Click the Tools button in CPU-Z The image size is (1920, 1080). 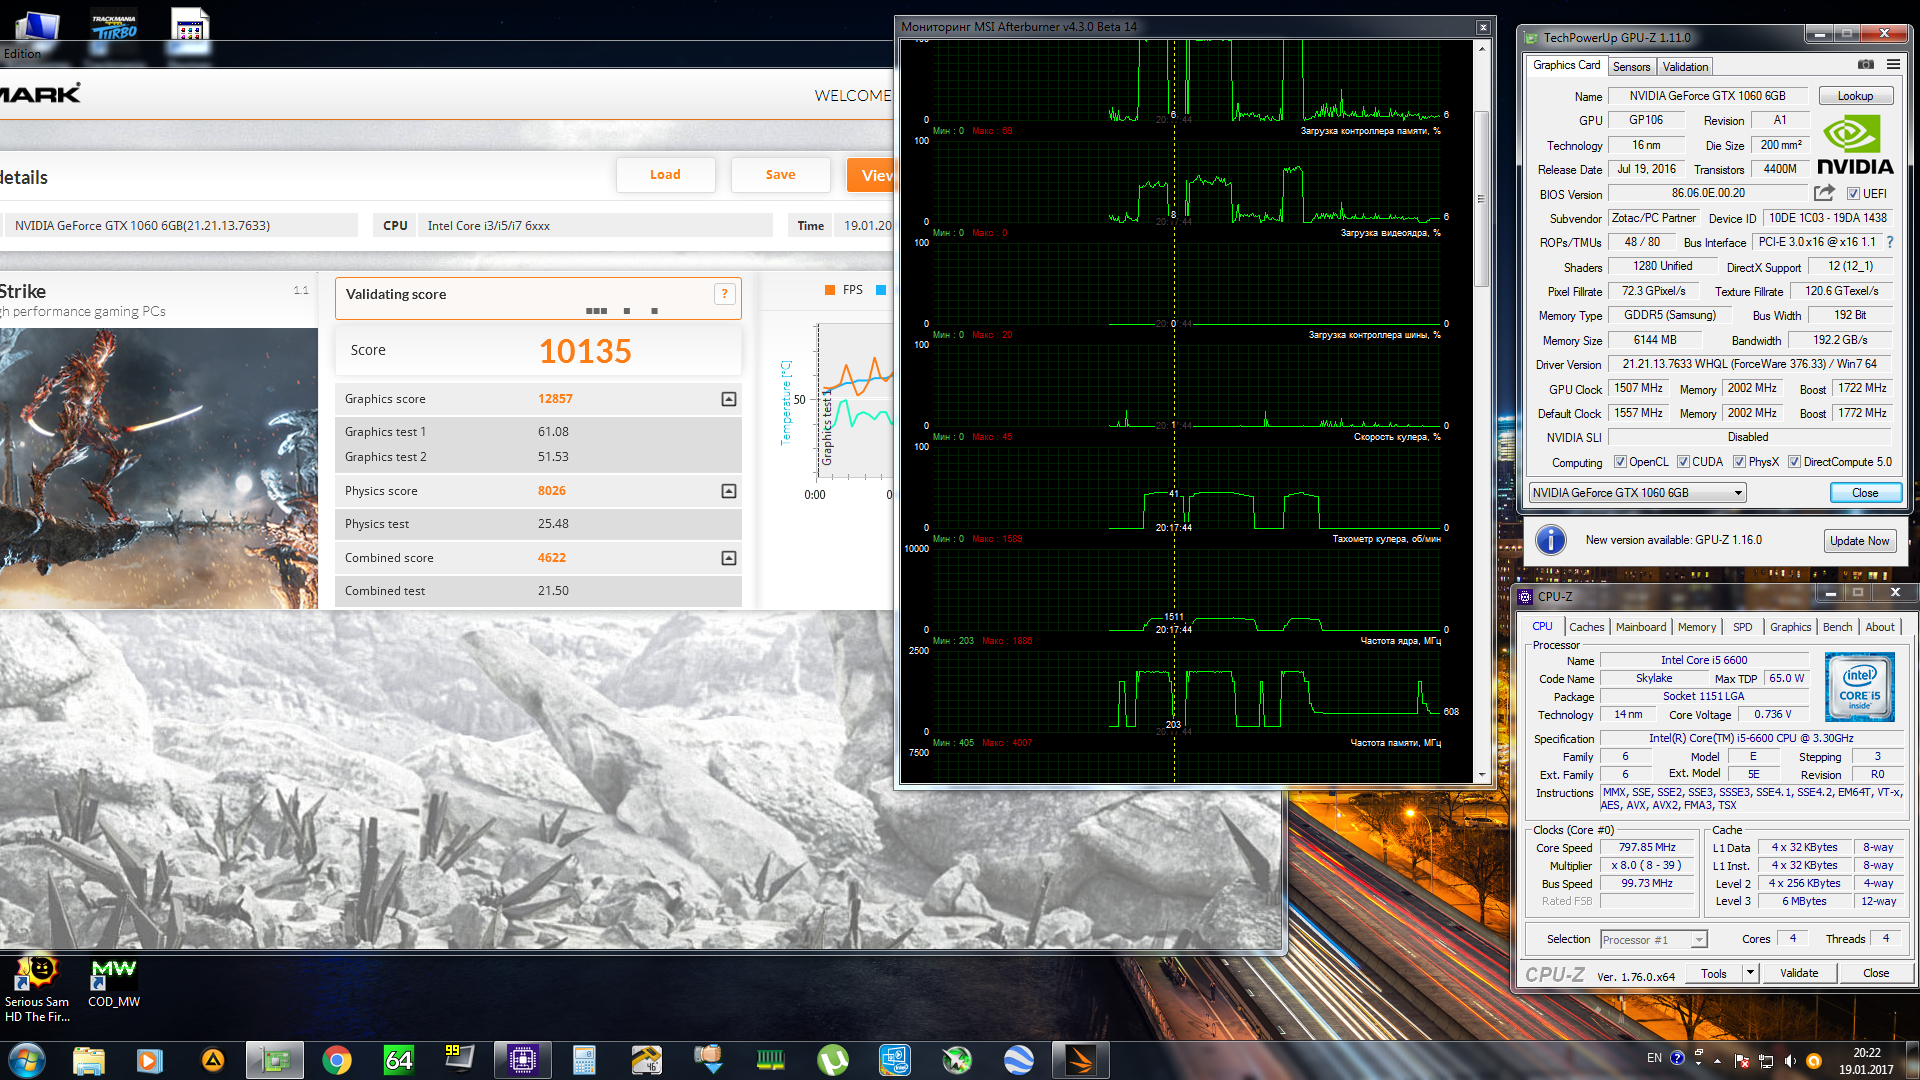(1714, 973)
